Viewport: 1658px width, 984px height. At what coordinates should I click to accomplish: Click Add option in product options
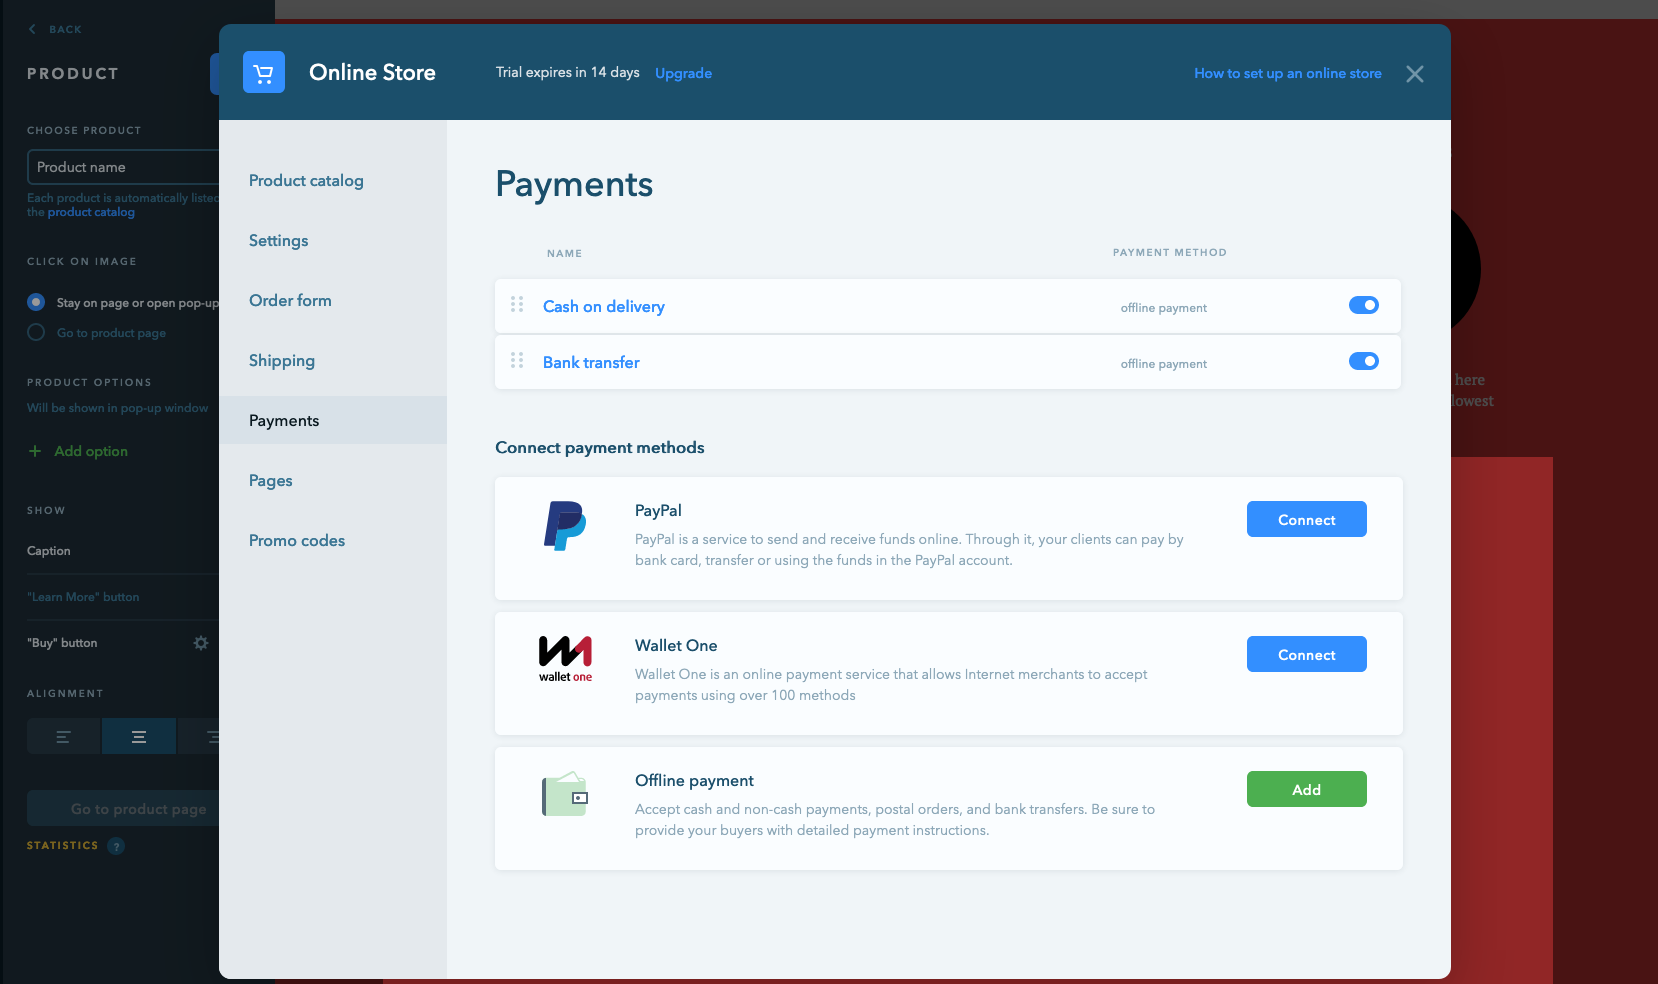91,451
